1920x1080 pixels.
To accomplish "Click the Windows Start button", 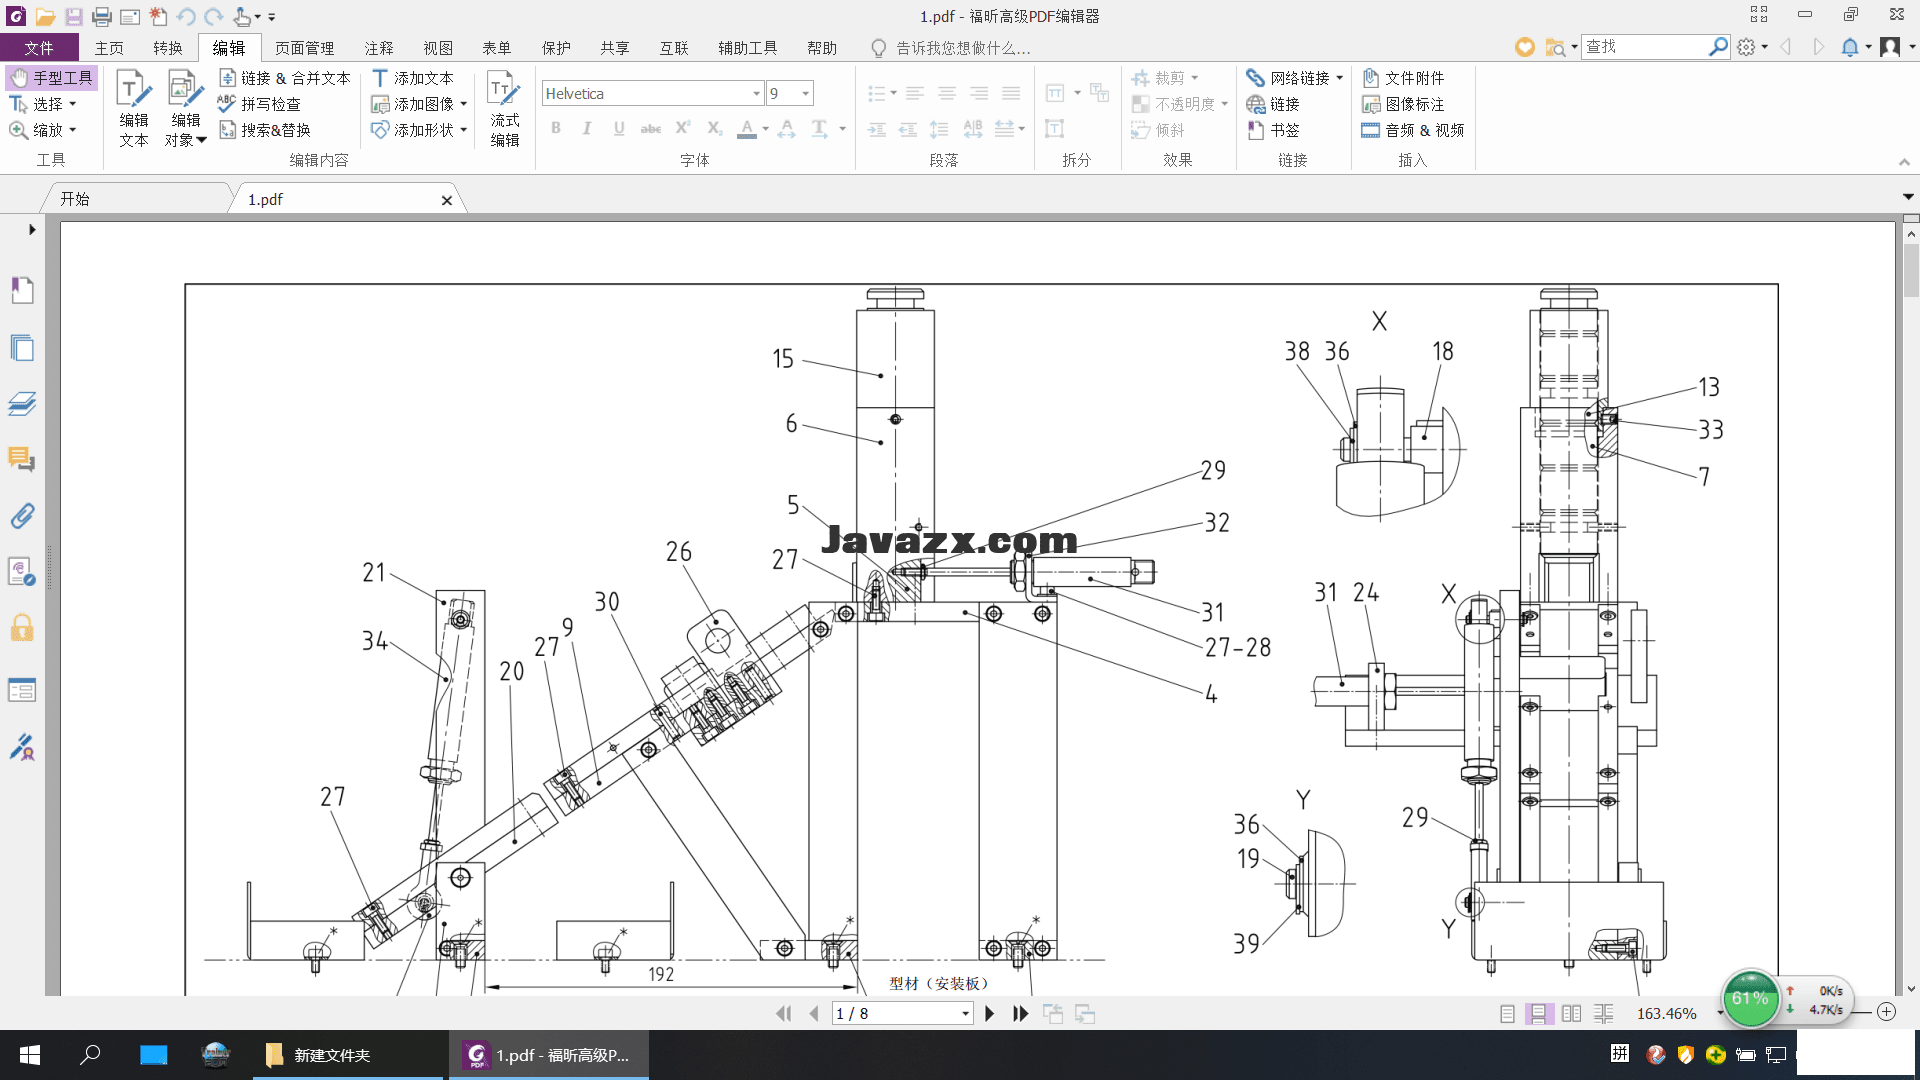I will pyautogui.click(x=30, y=1055).
